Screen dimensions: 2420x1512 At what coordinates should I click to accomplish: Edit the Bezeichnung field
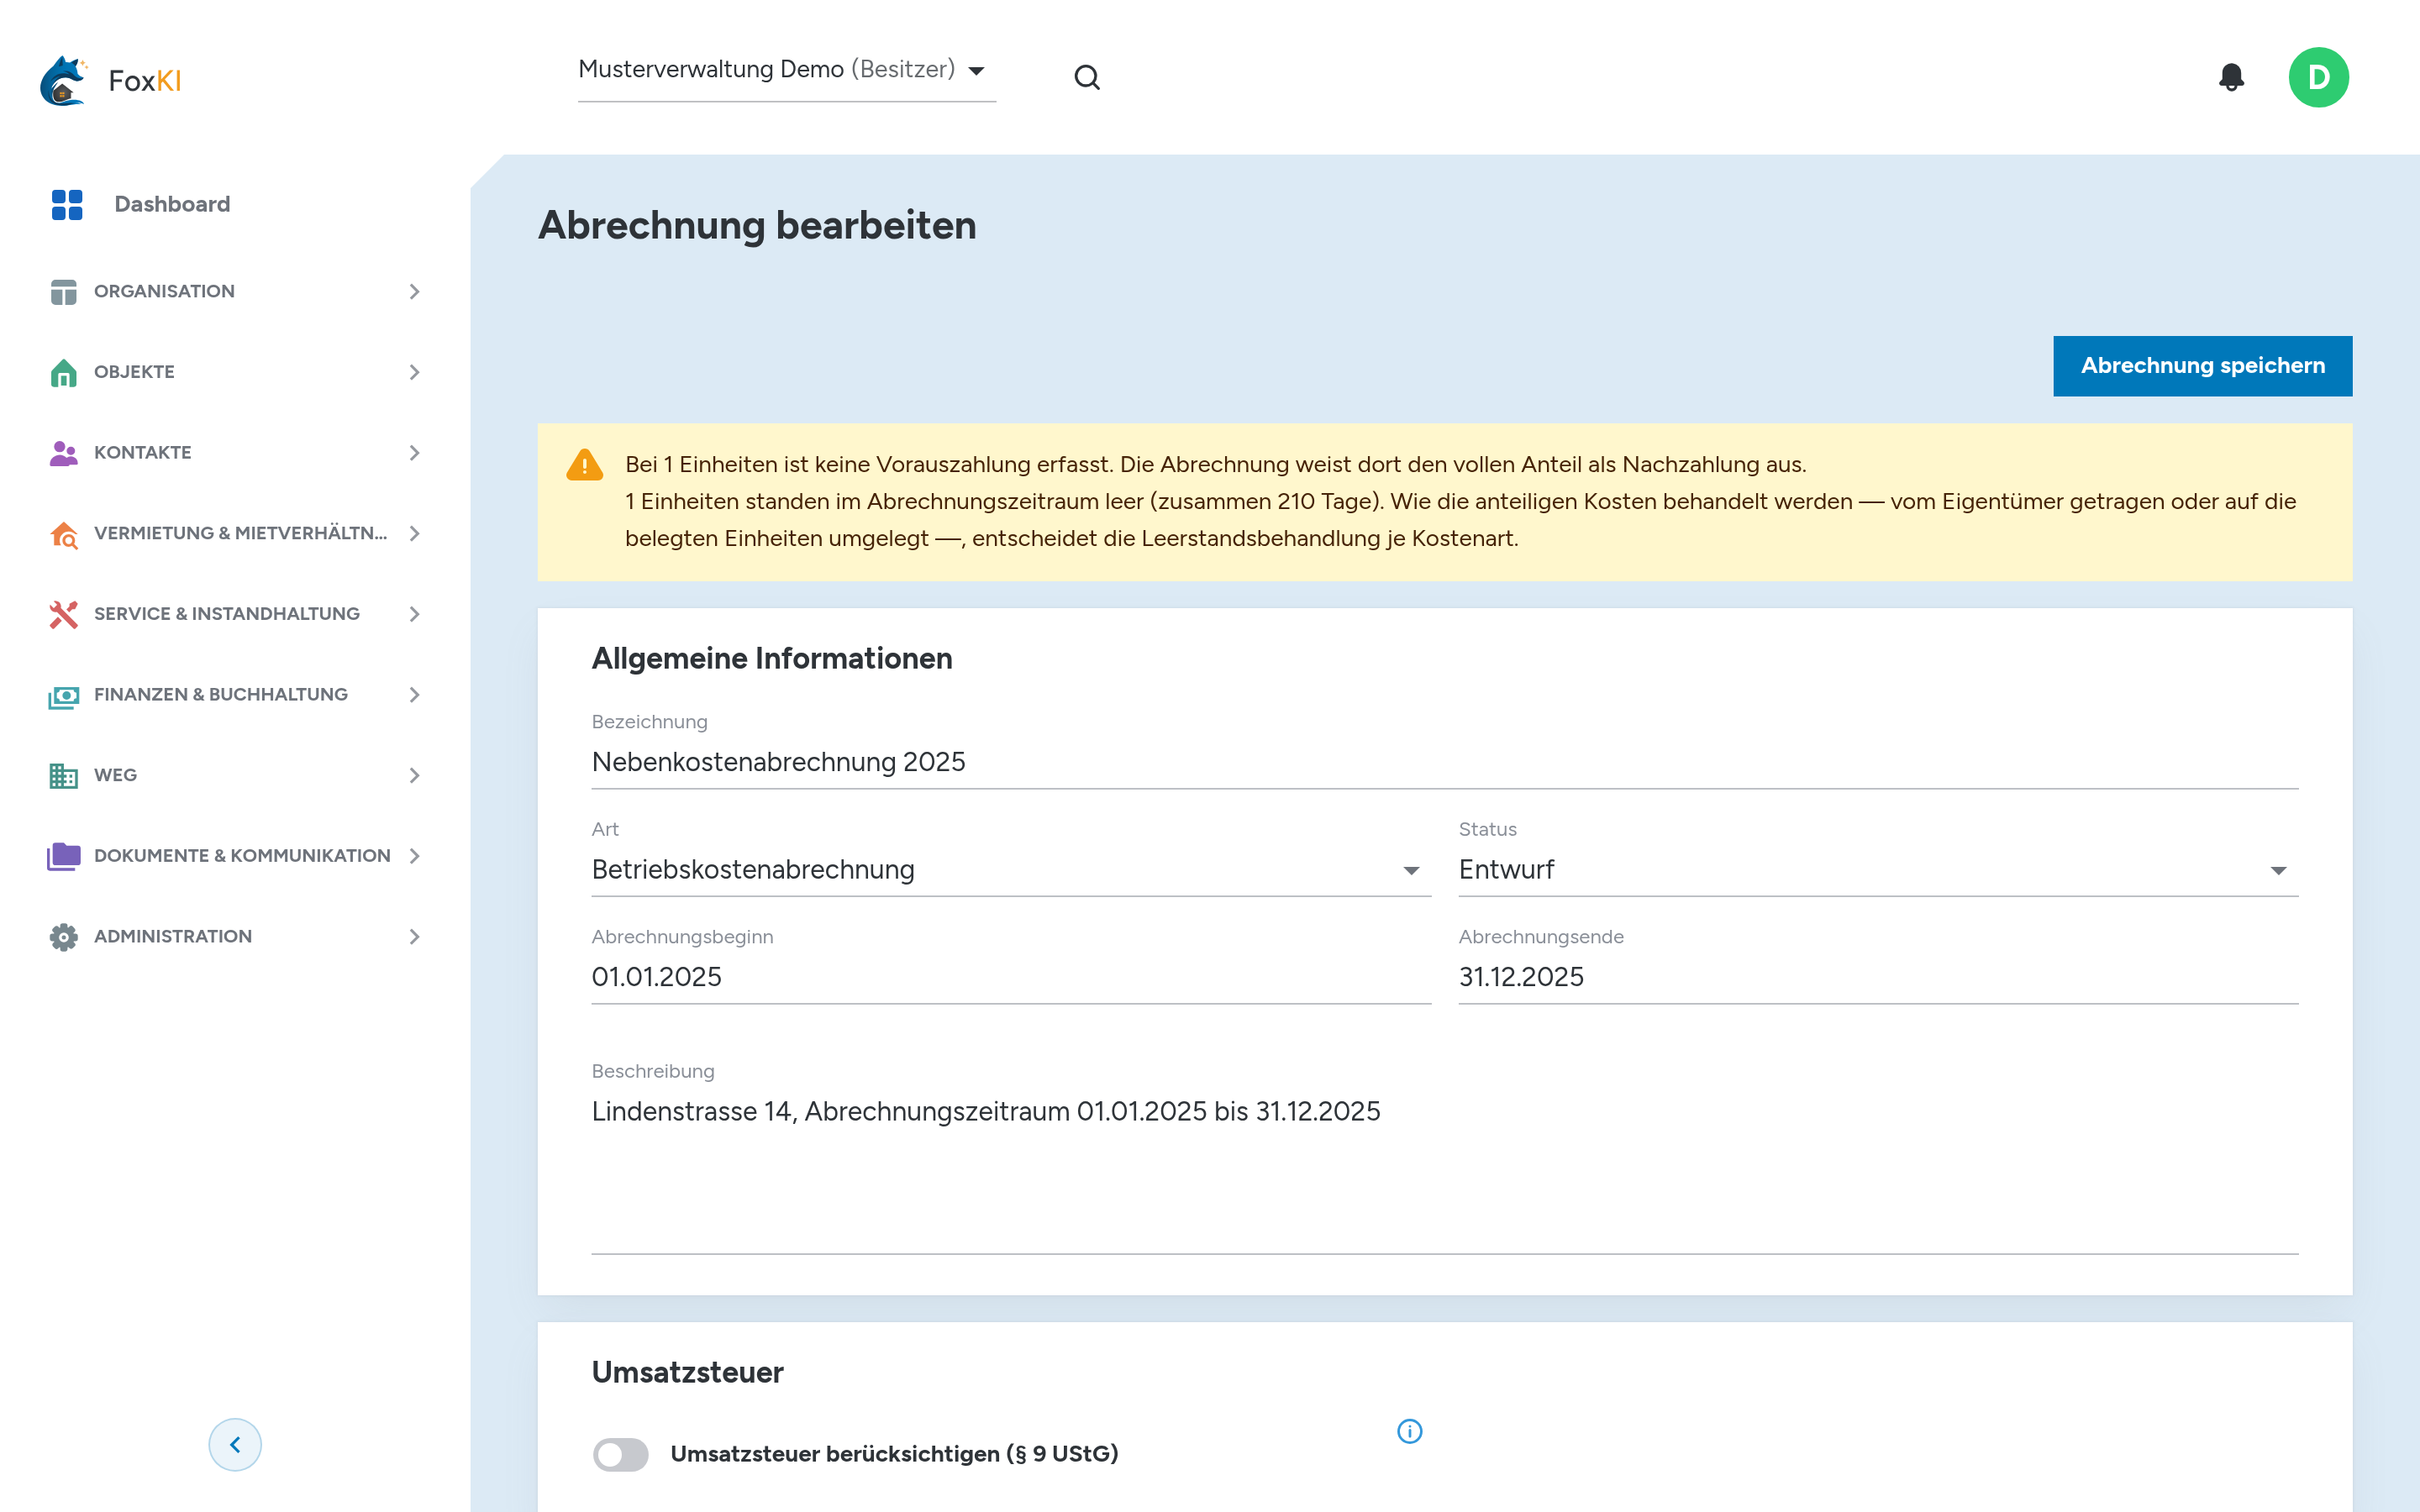coord(1445,762)
